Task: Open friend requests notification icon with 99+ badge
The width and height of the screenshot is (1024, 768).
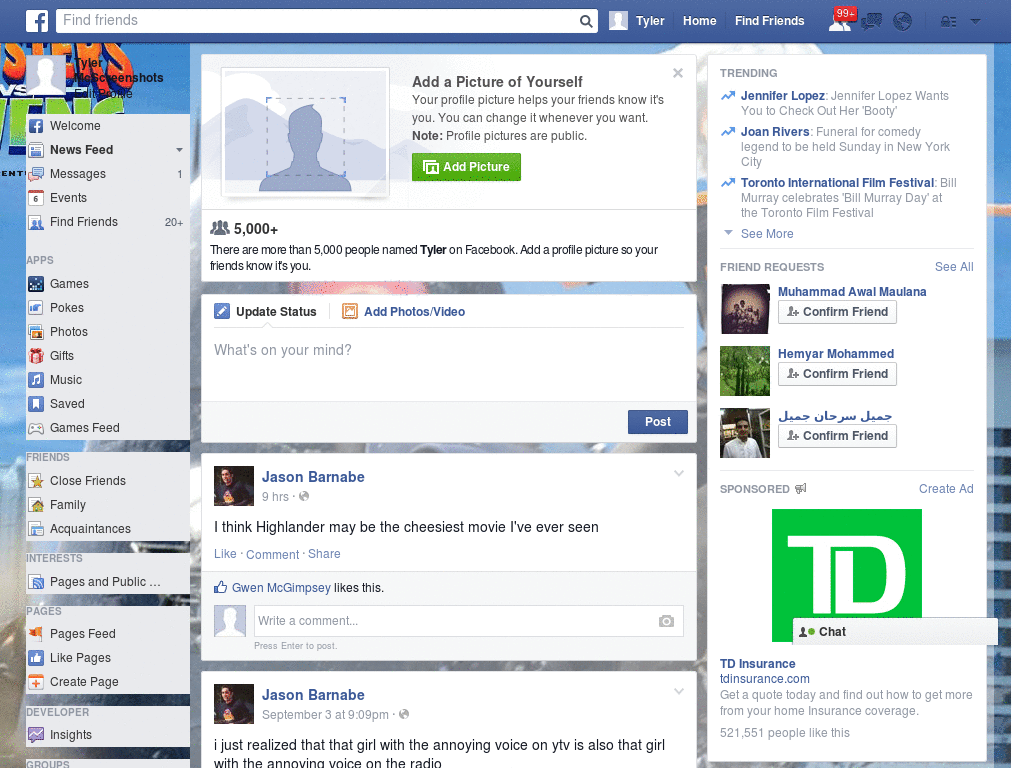Action: tap(841, 20)
